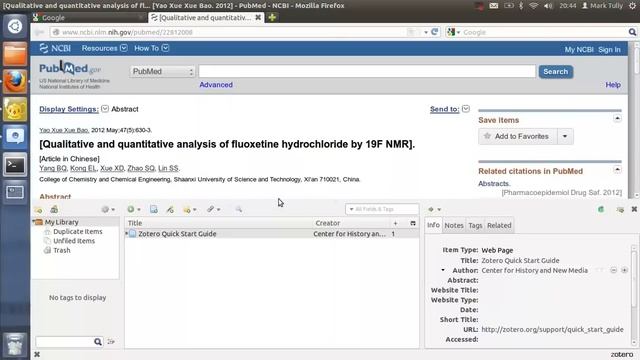Select My Library in Zotero
This screenshot has width=640, height=360.
pyautogui.click(x=62, y=222)
